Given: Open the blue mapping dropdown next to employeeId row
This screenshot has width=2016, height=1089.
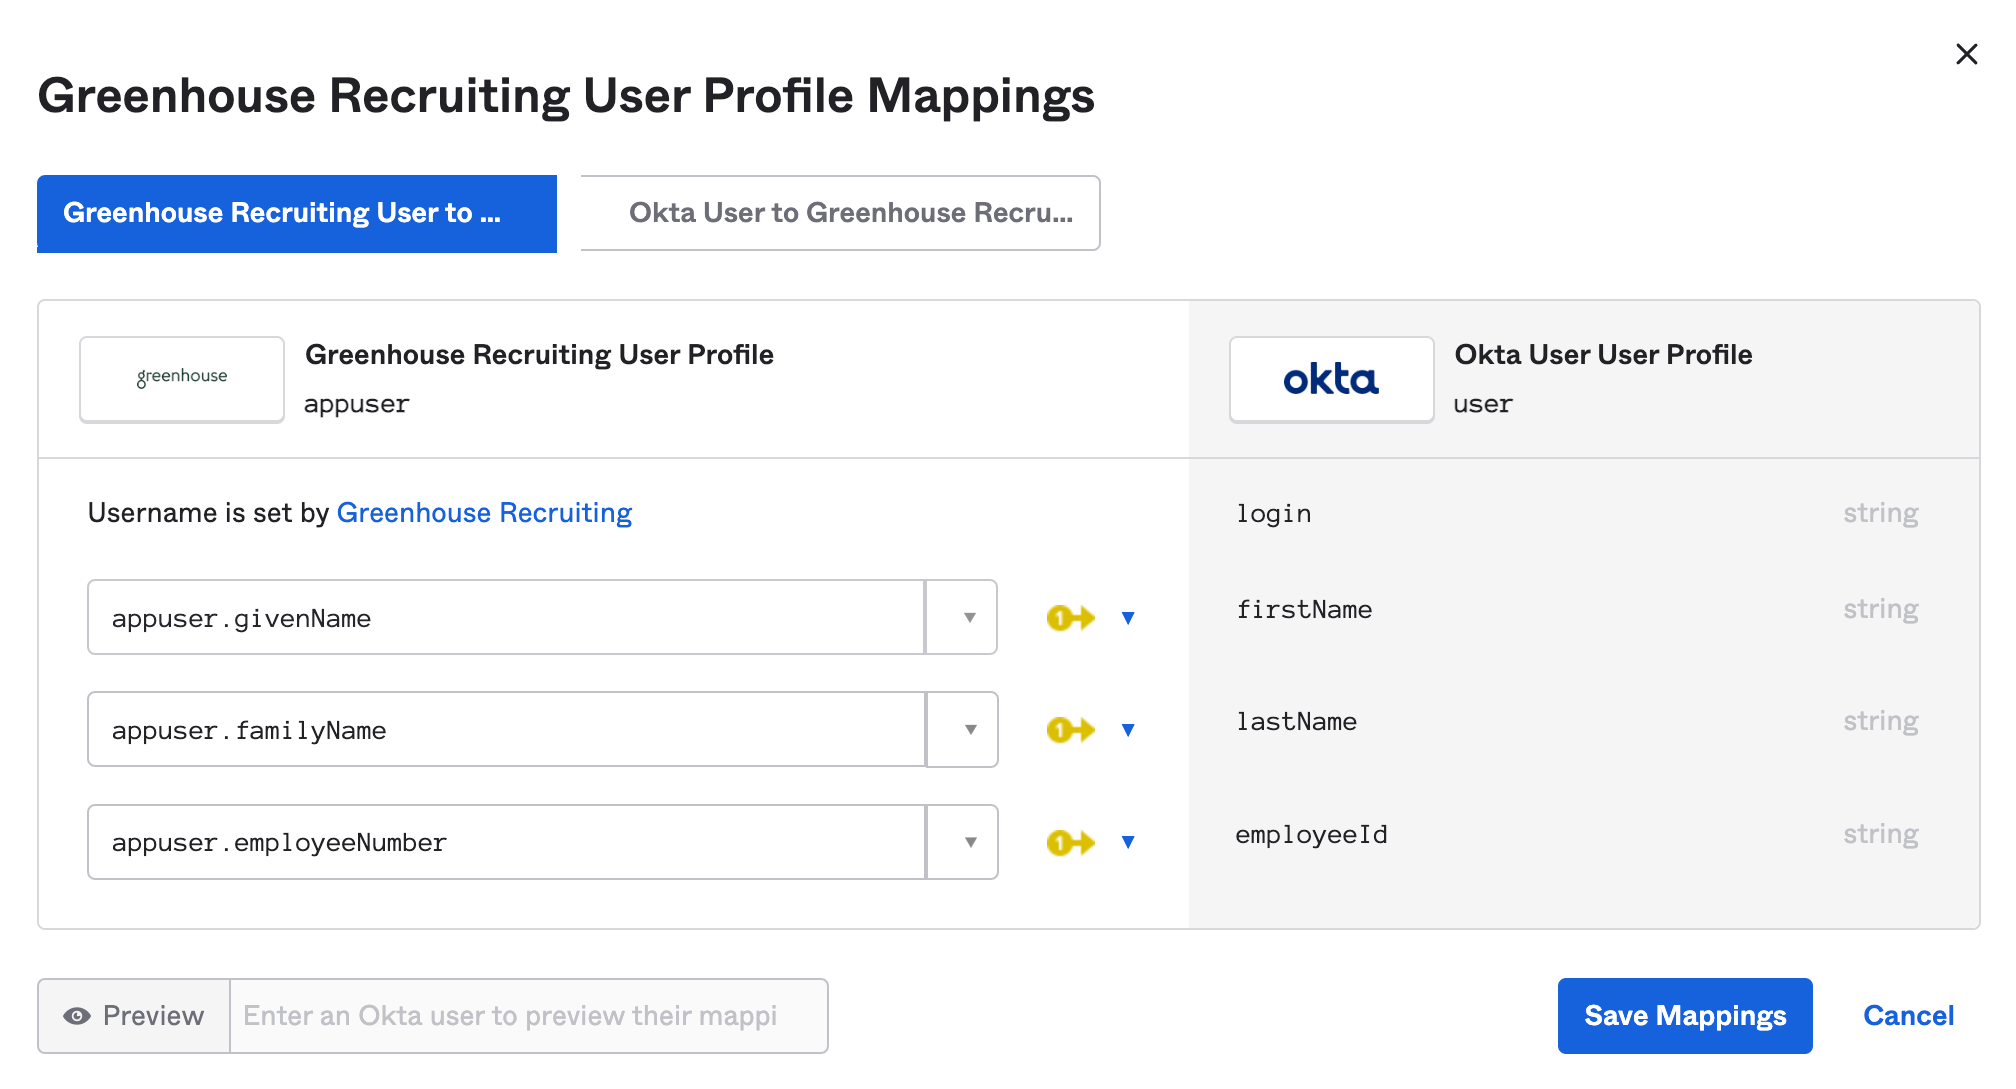Looking at the screenshot, I should click(x=1128, y=842).
